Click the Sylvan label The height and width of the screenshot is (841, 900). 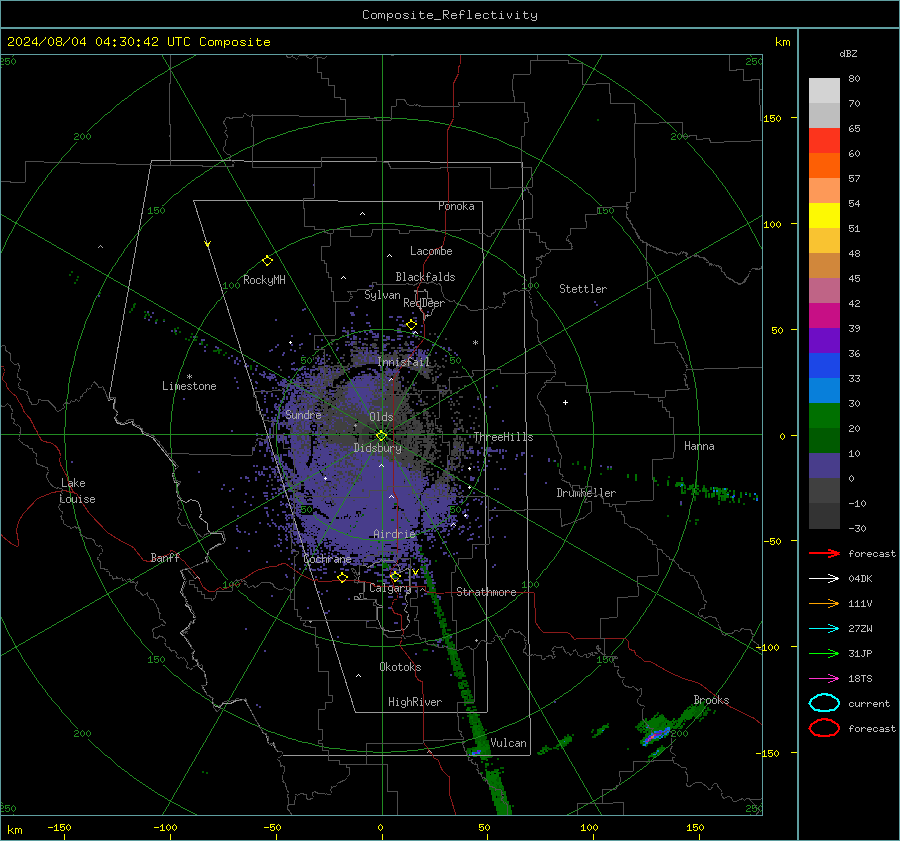382,295
